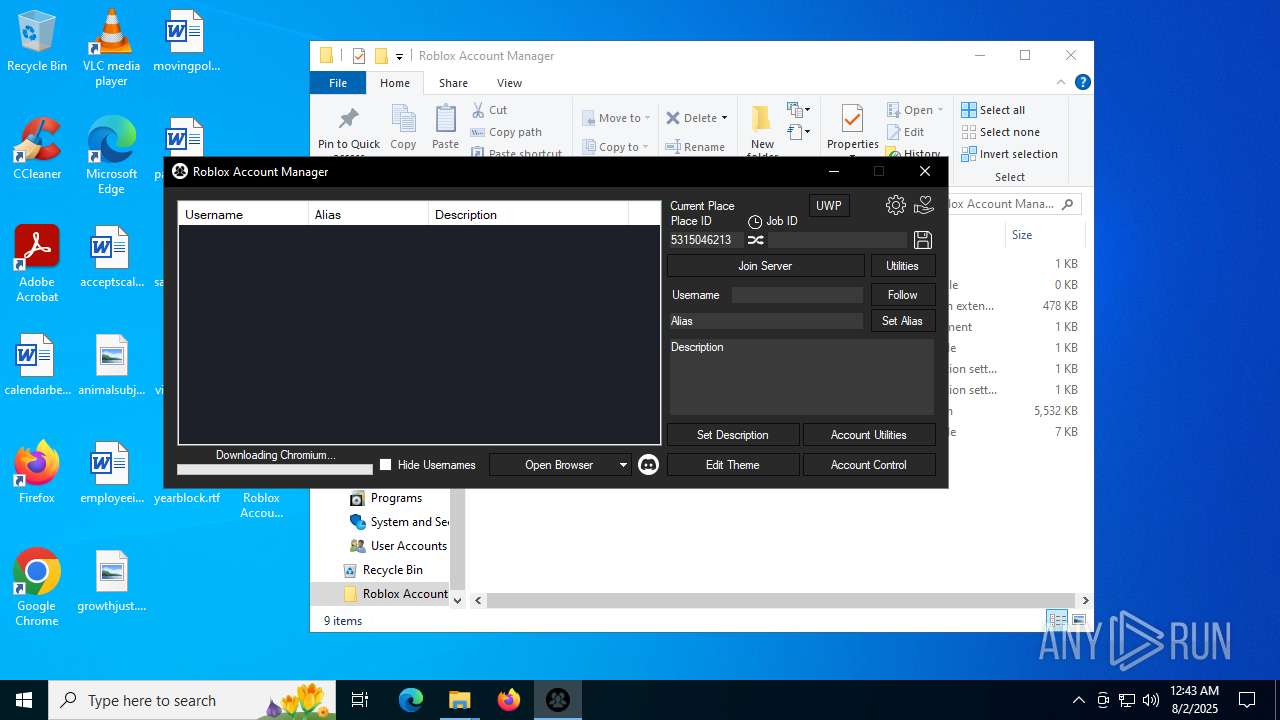Open Google Chrome desktop shortcut

click(37, 588)
